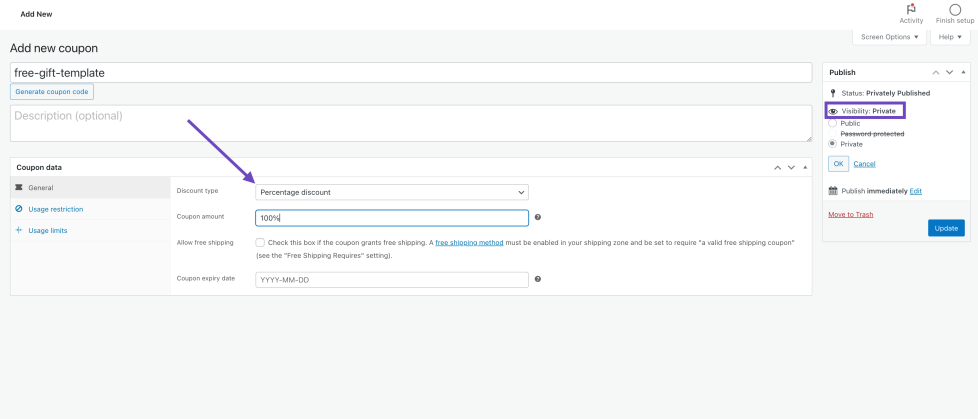Click the Coupon expiry date field
This screenshot has height=419, width=978.
[392, 280]
